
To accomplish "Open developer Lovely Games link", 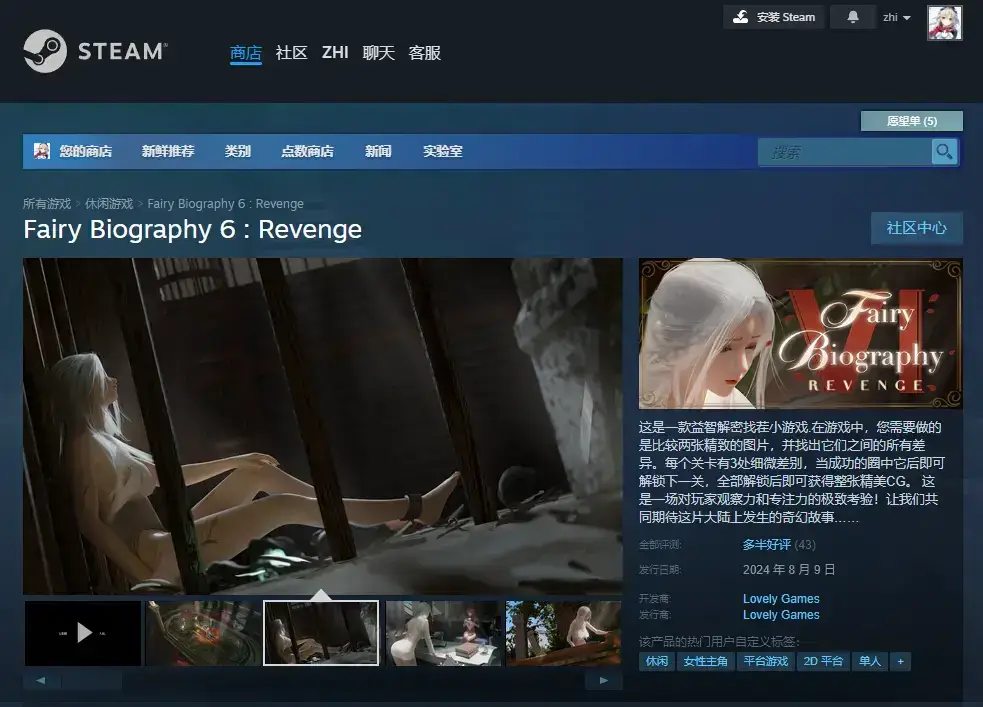I will click(781, 599).
